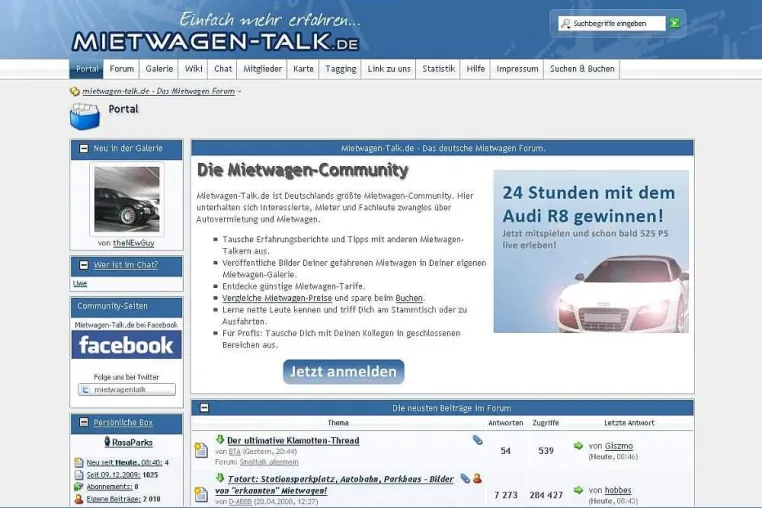Click Neu seit Heute link
The width and height of the screenshot is (762, 508).
pos(124,462)
